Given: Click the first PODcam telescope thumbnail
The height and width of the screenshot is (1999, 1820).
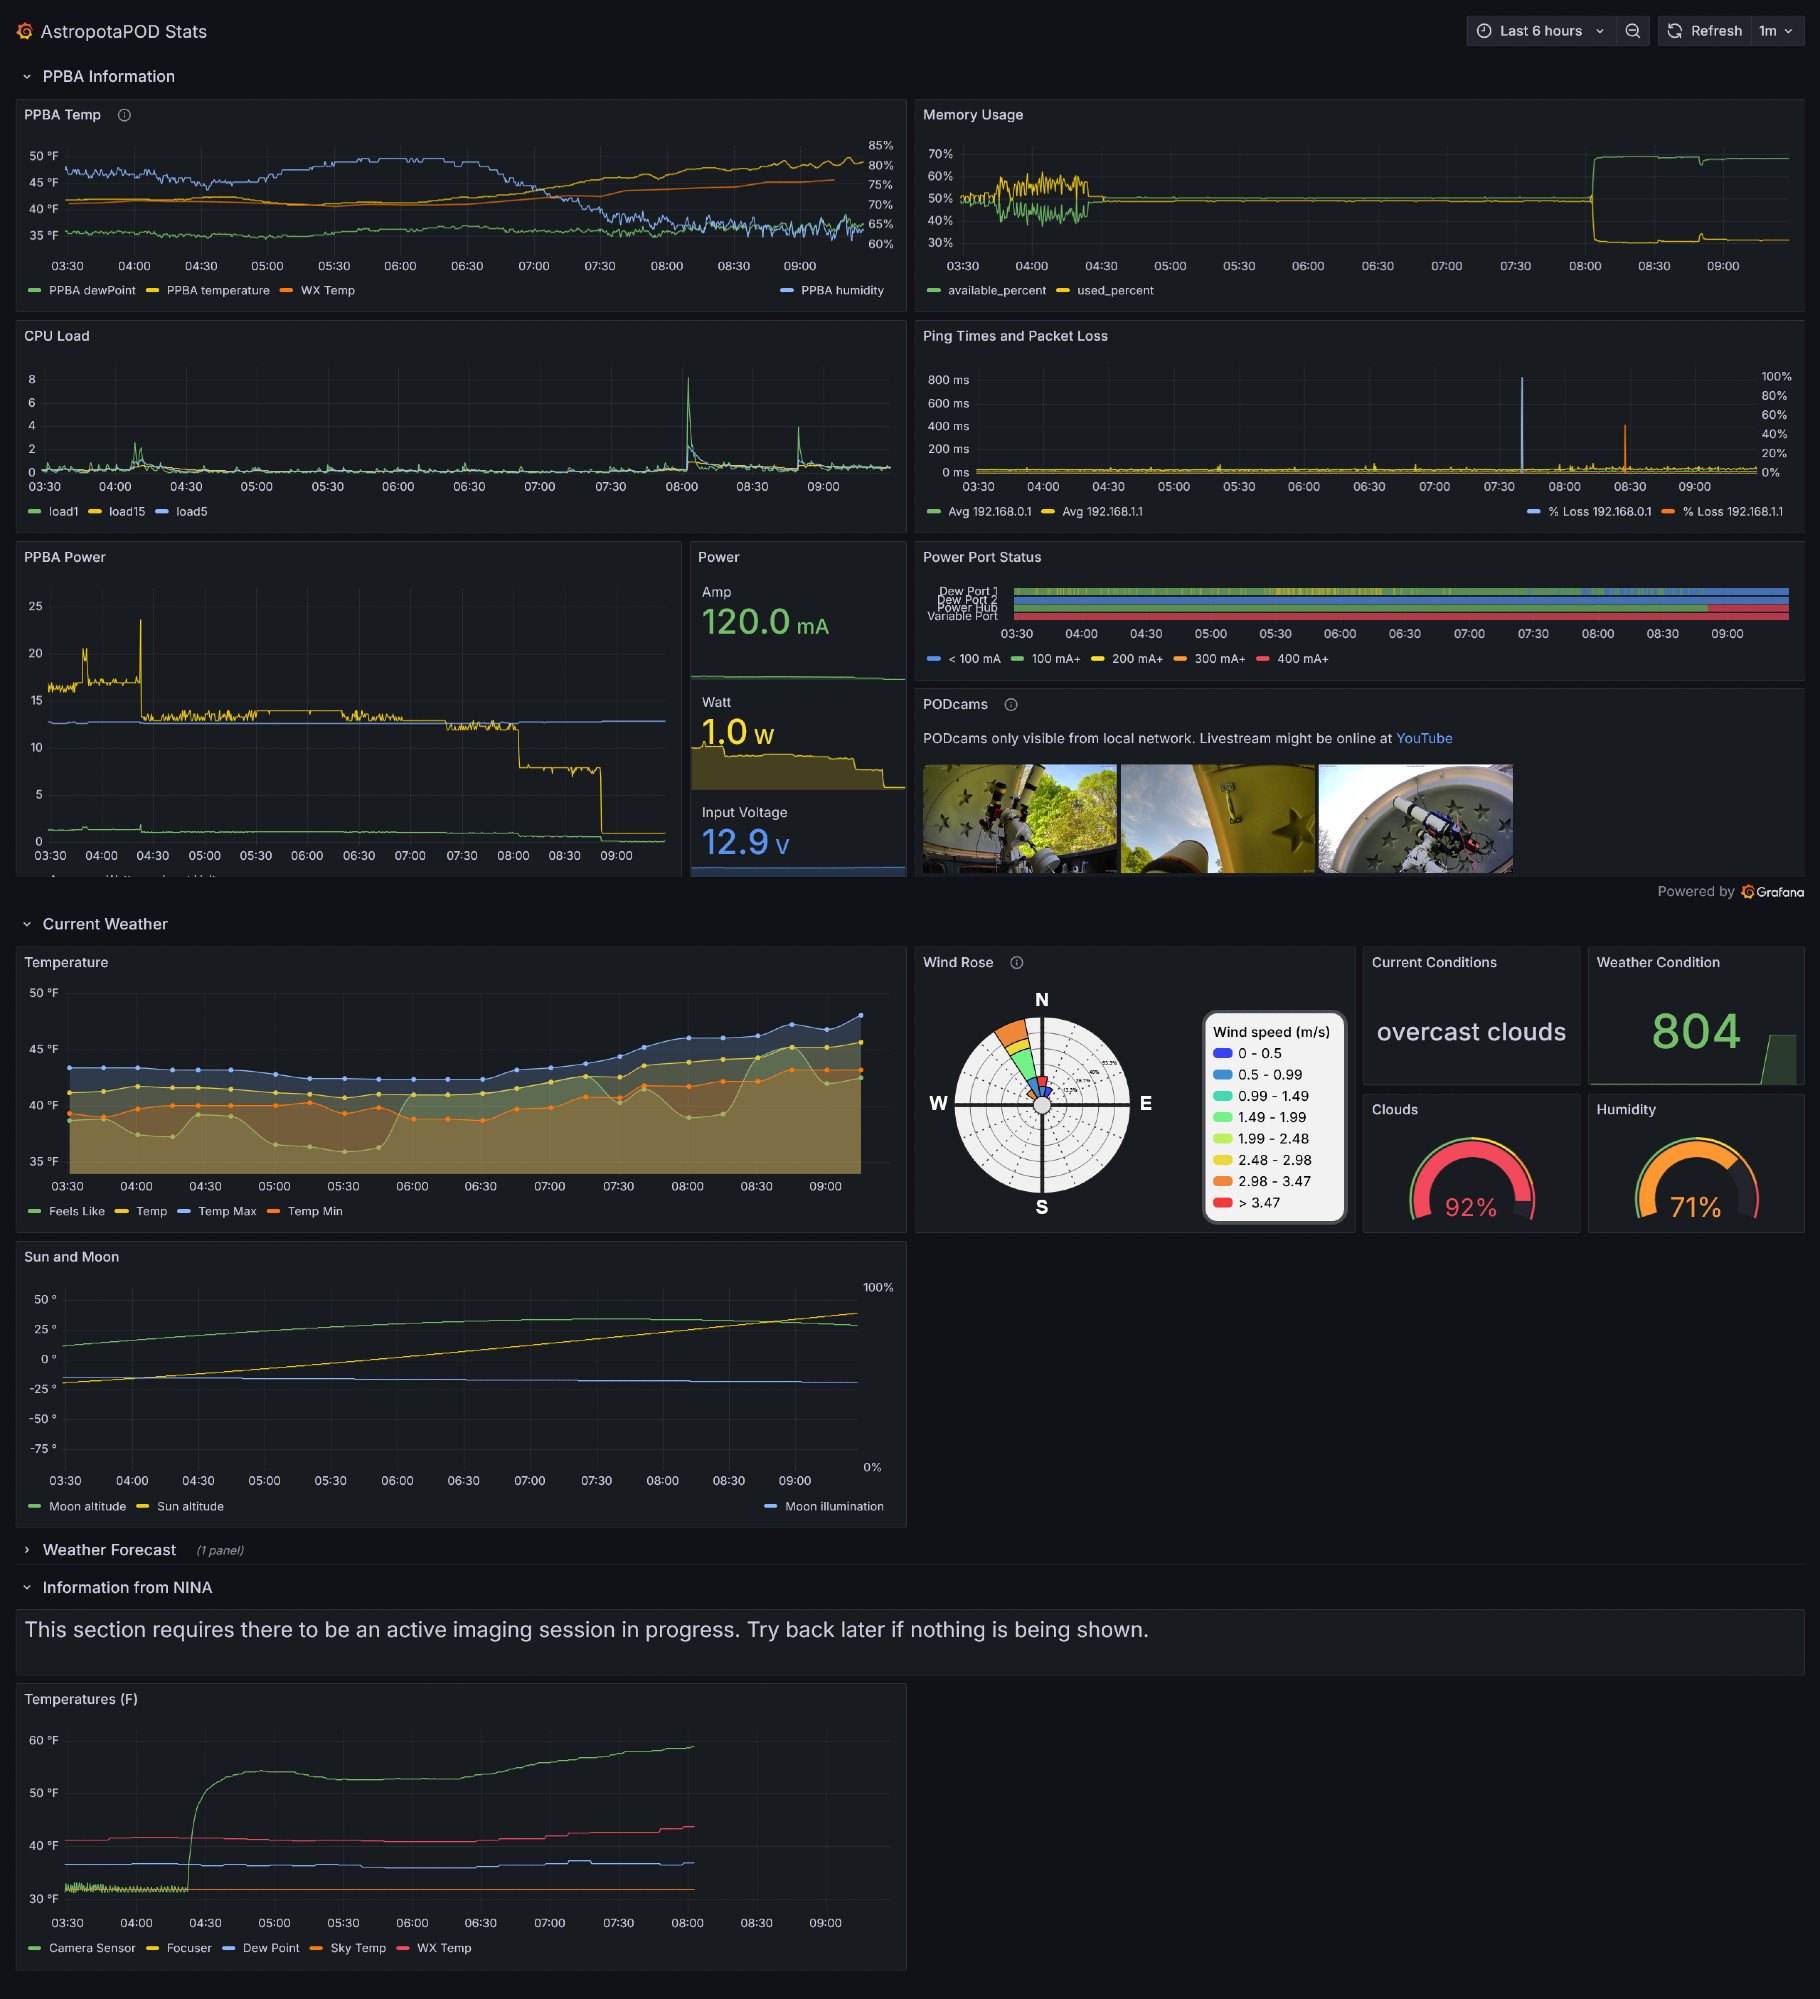Looking at the screenshot, I should pyautogui.click(x=1019, y=819).
